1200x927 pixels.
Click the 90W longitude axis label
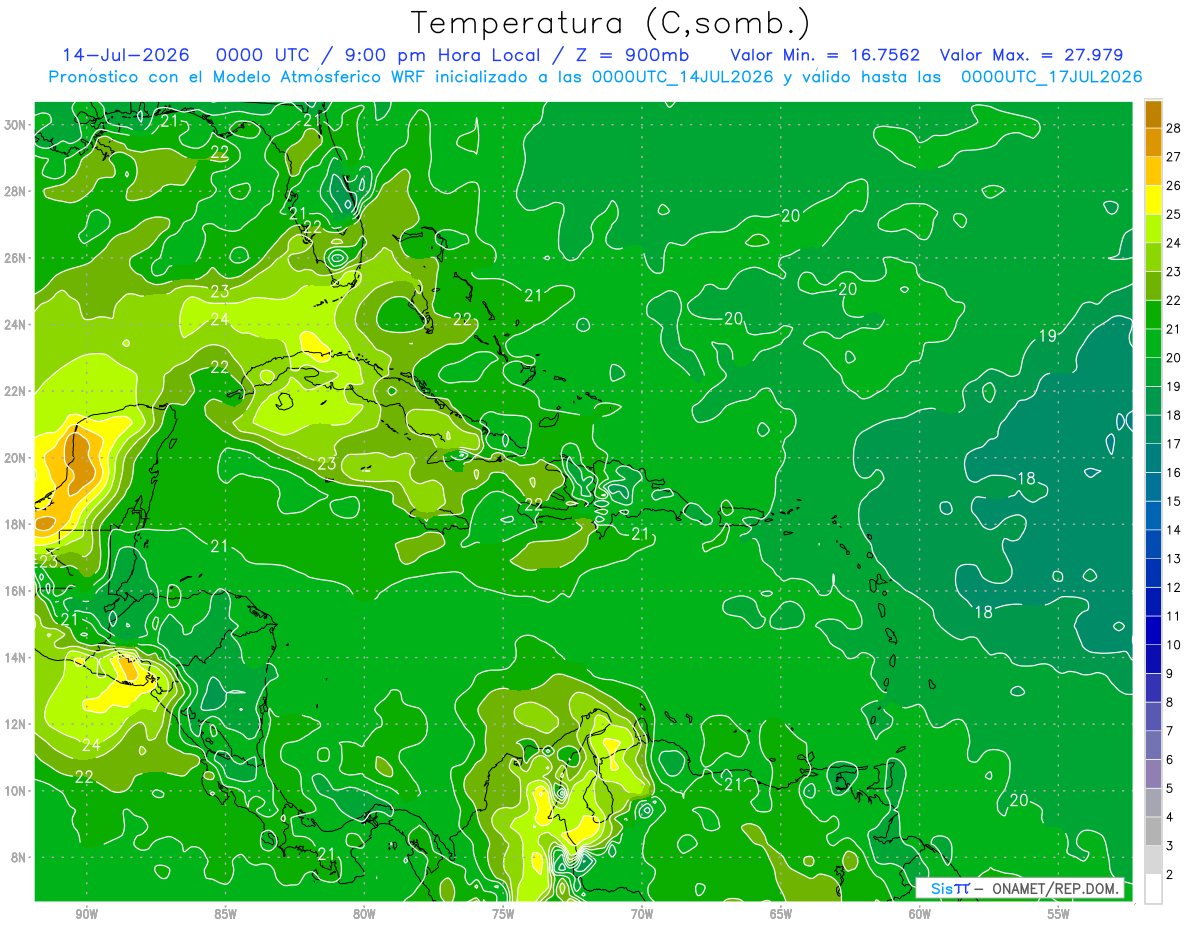click(86, 914)
